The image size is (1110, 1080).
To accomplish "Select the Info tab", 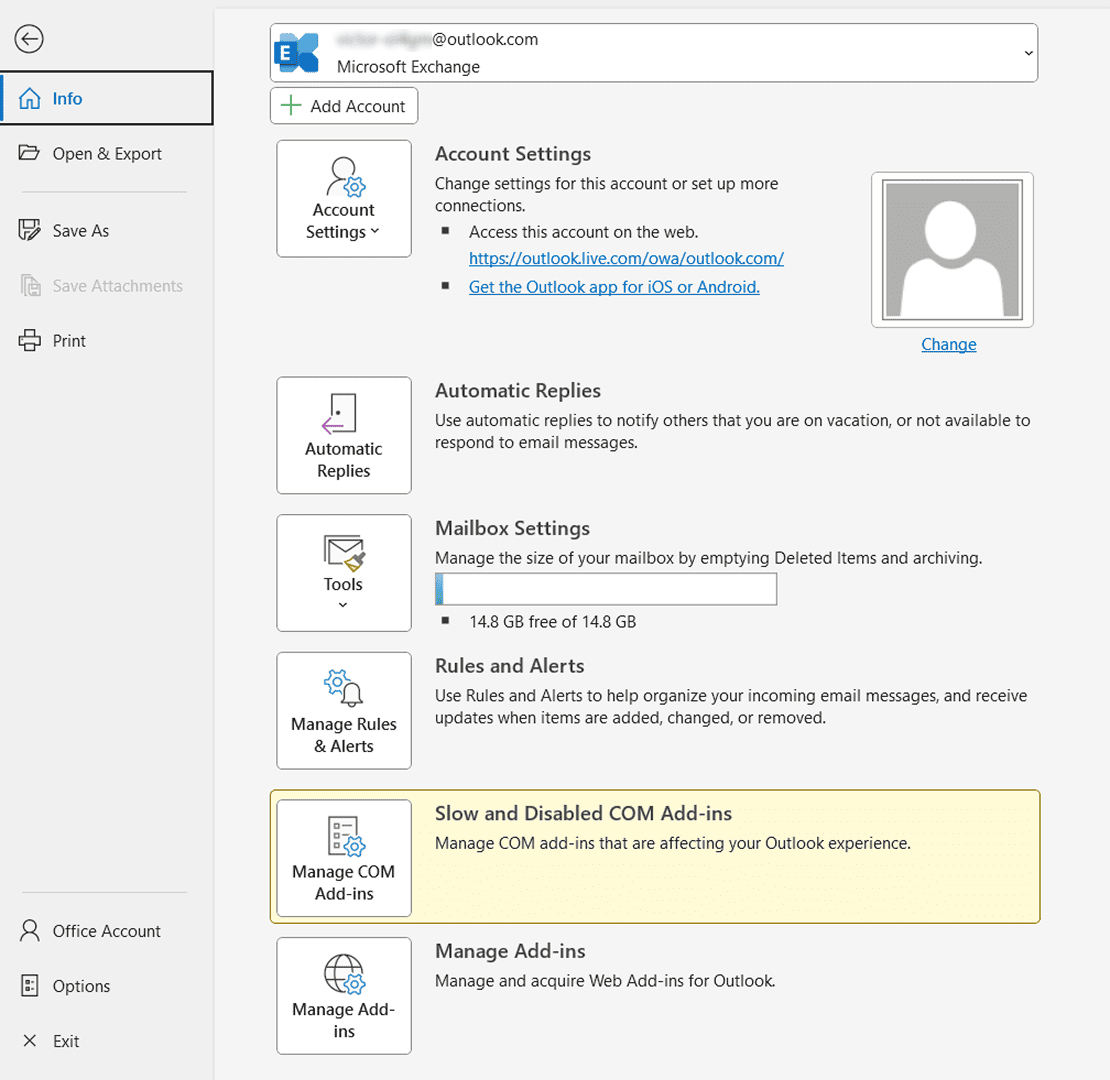I will tap(67, 98).
